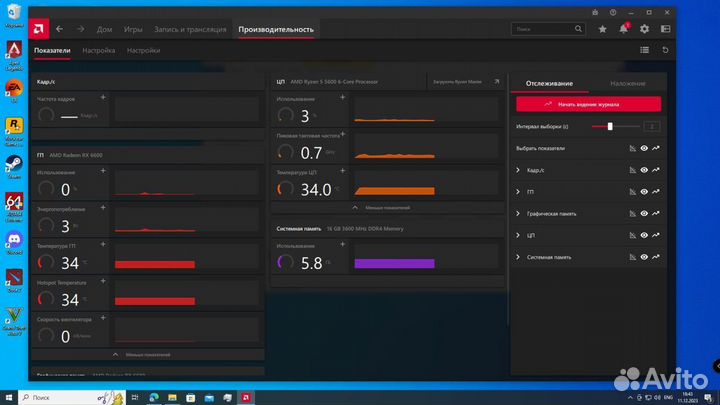Switch to the Настройки sub-tab
This screenshot has height=405, width=720.
point(143,51)
